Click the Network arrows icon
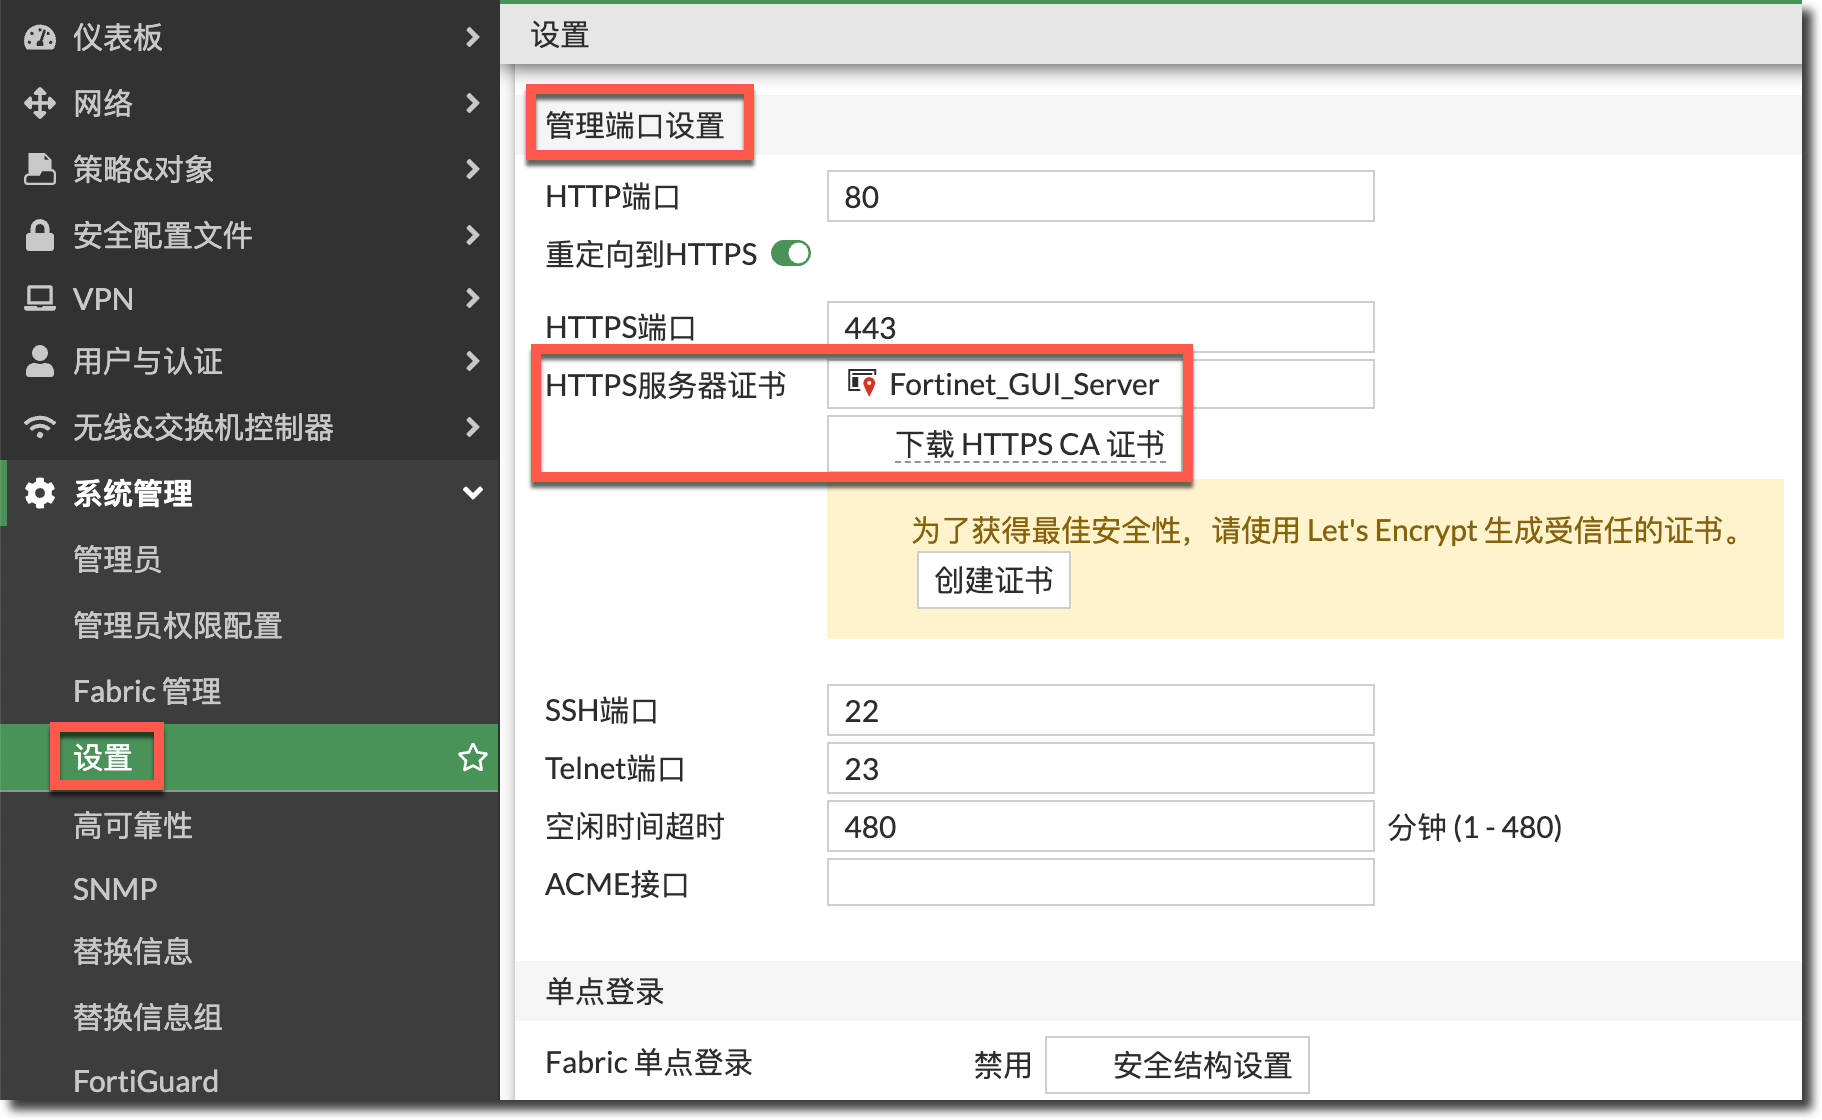The image size is (1822, 1120). point(40,103)
